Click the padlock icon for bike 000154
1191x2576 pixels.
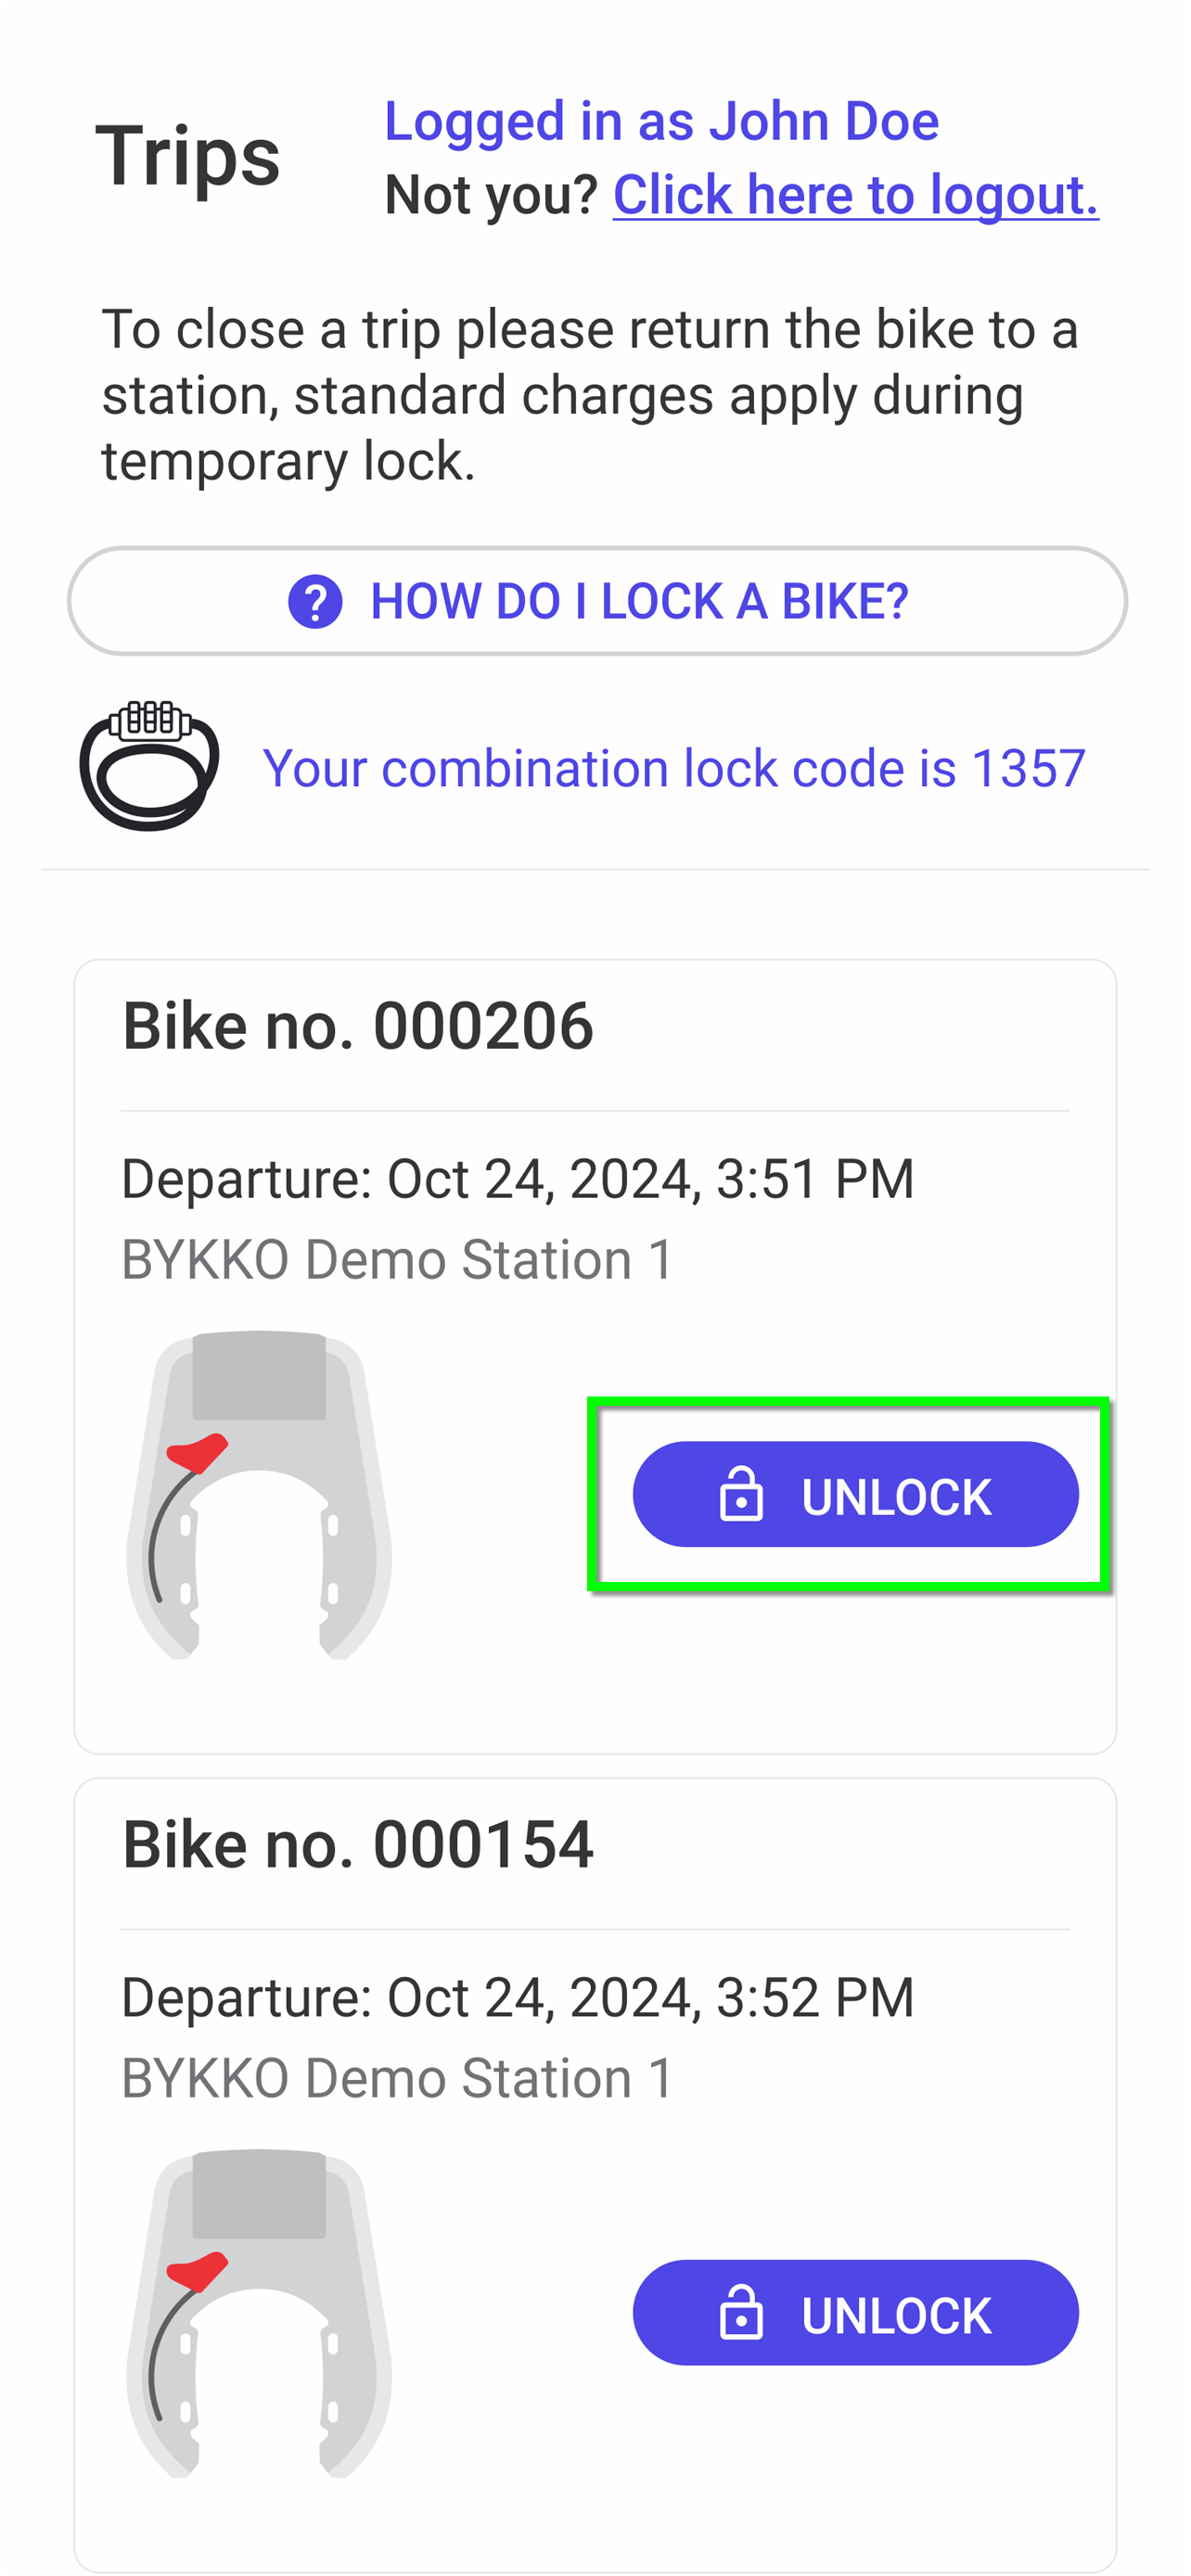(741, 2312)
